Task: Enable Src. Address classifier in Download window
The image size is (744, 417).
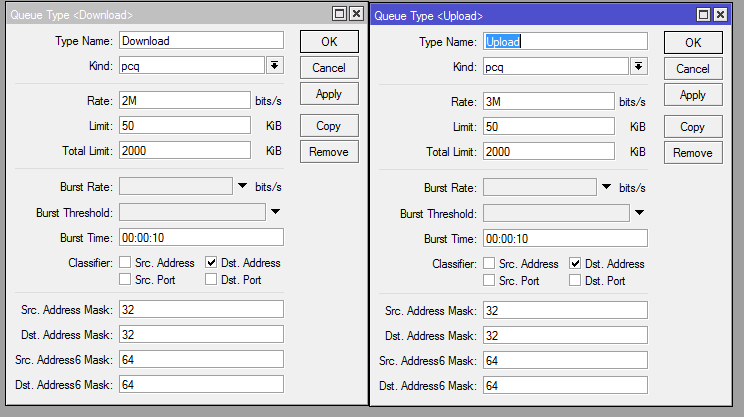Action: [x=125, y=262]
